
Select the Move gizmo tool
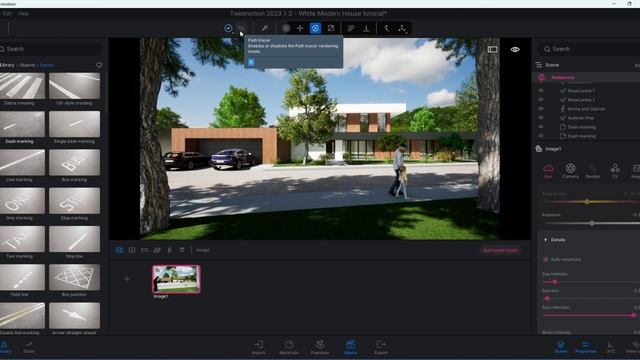click(x=300, y=28)
